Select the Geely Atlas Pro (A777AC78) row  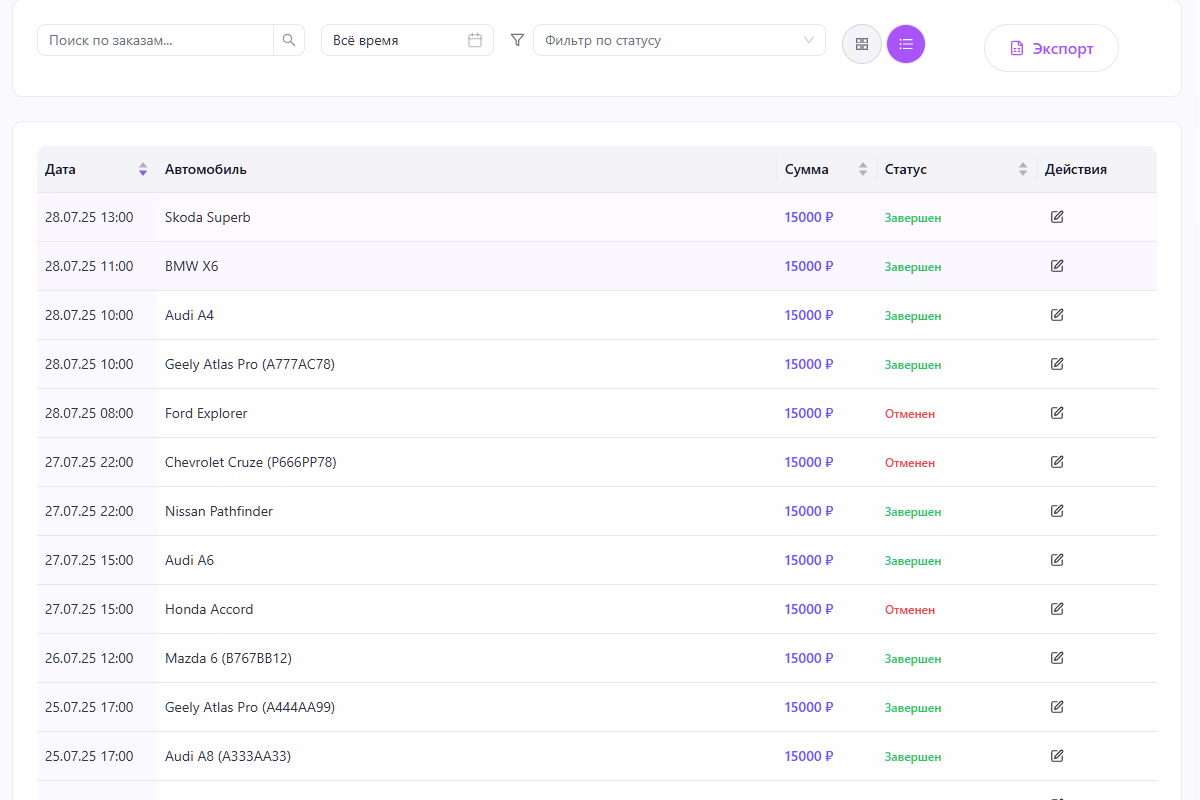[x=250, y=364]
